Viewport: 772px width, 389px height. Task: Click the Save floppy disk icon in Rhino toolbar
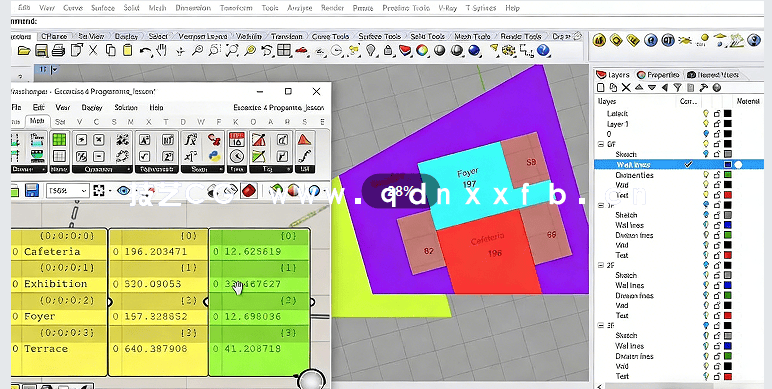pyautogui.click(x=41, y=50)
